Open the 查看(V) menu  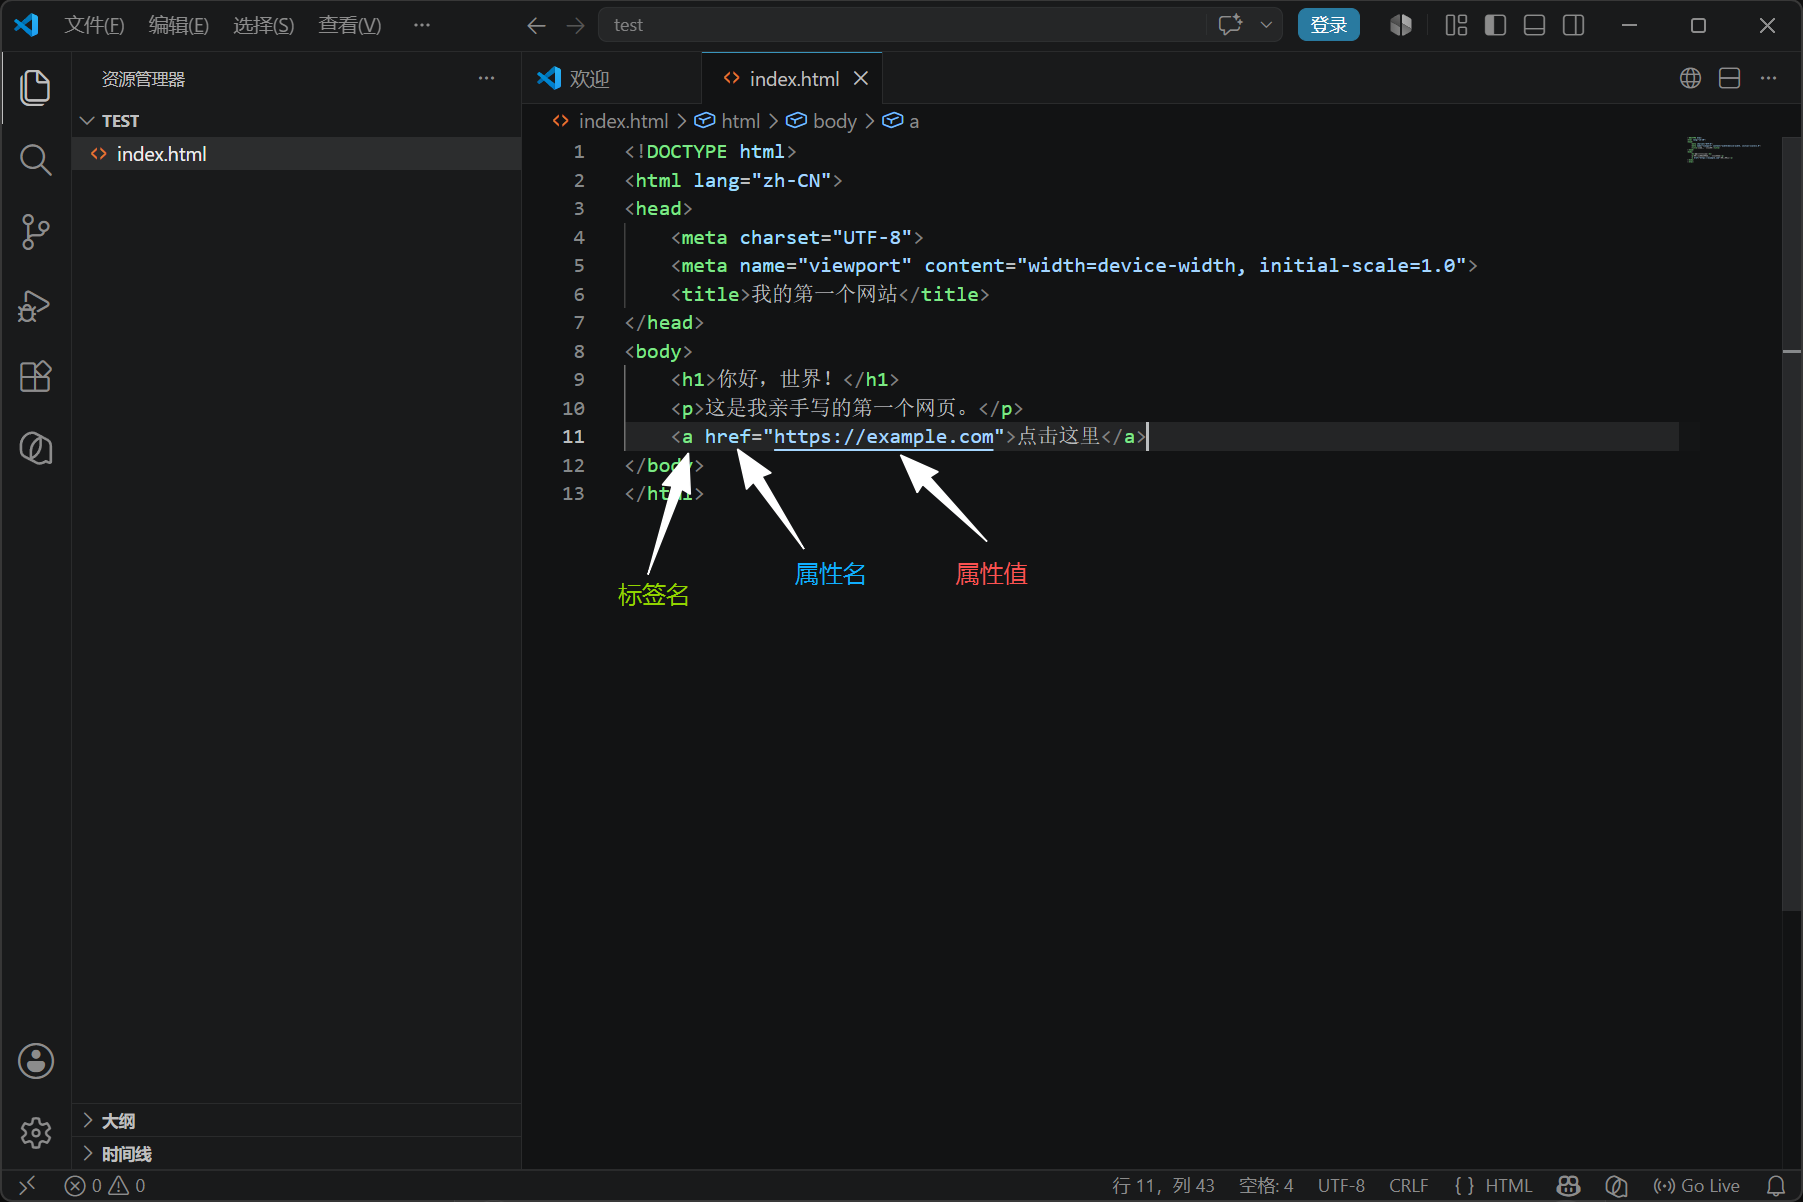[350, 25]
